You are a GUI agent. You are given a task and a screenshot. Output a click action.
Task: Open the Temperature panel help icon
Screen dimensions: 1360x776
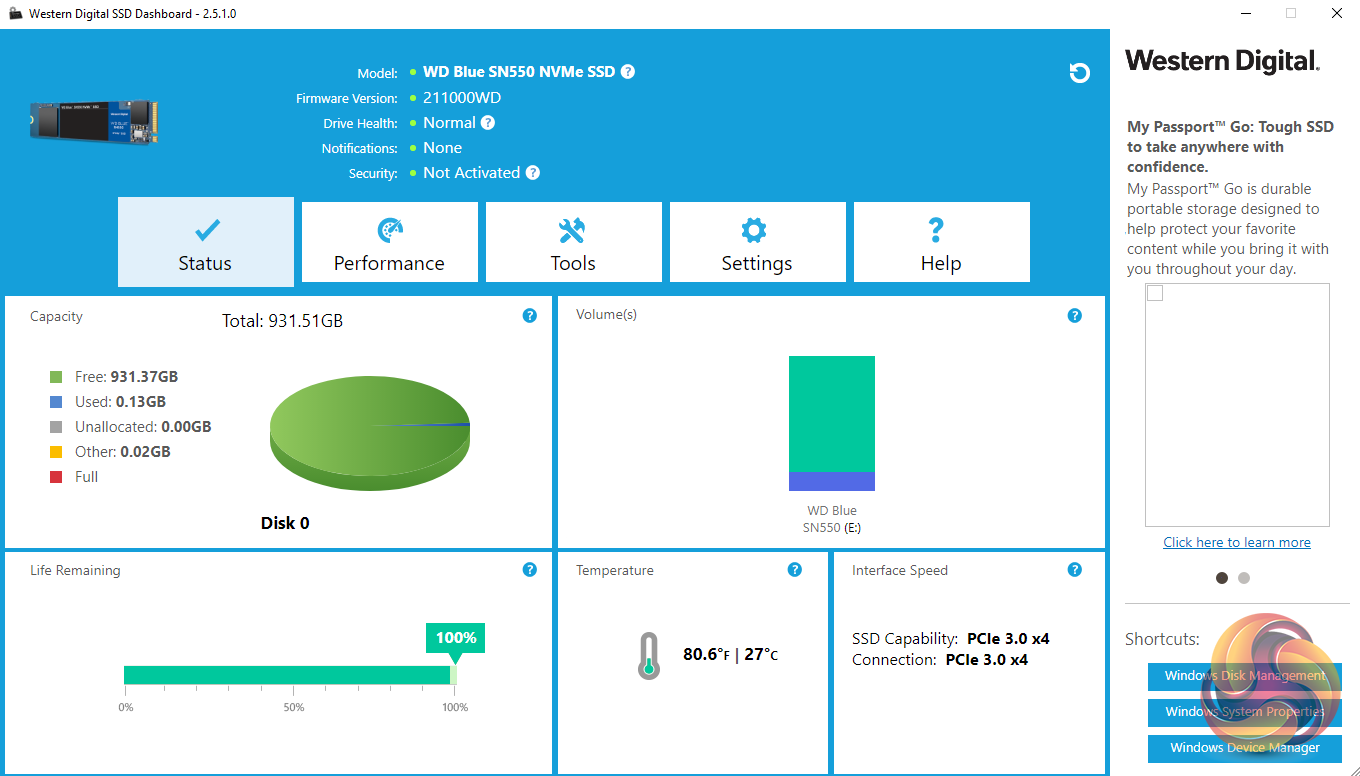(x=795, y=570)
